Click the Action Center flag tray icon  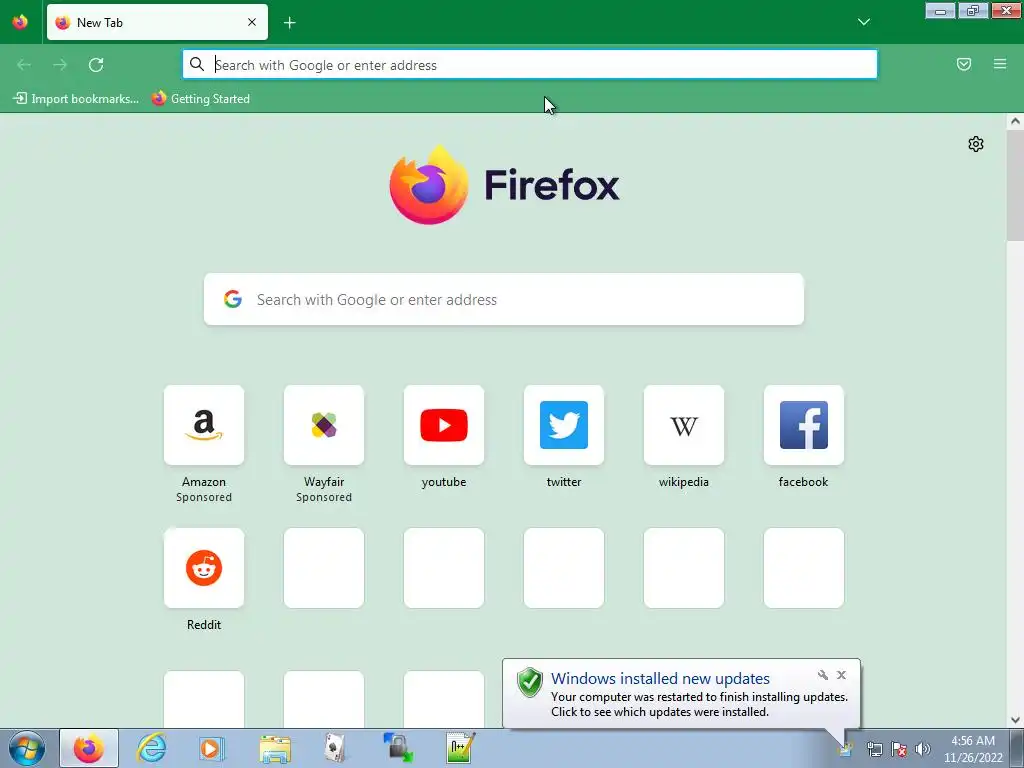point(899,749)
